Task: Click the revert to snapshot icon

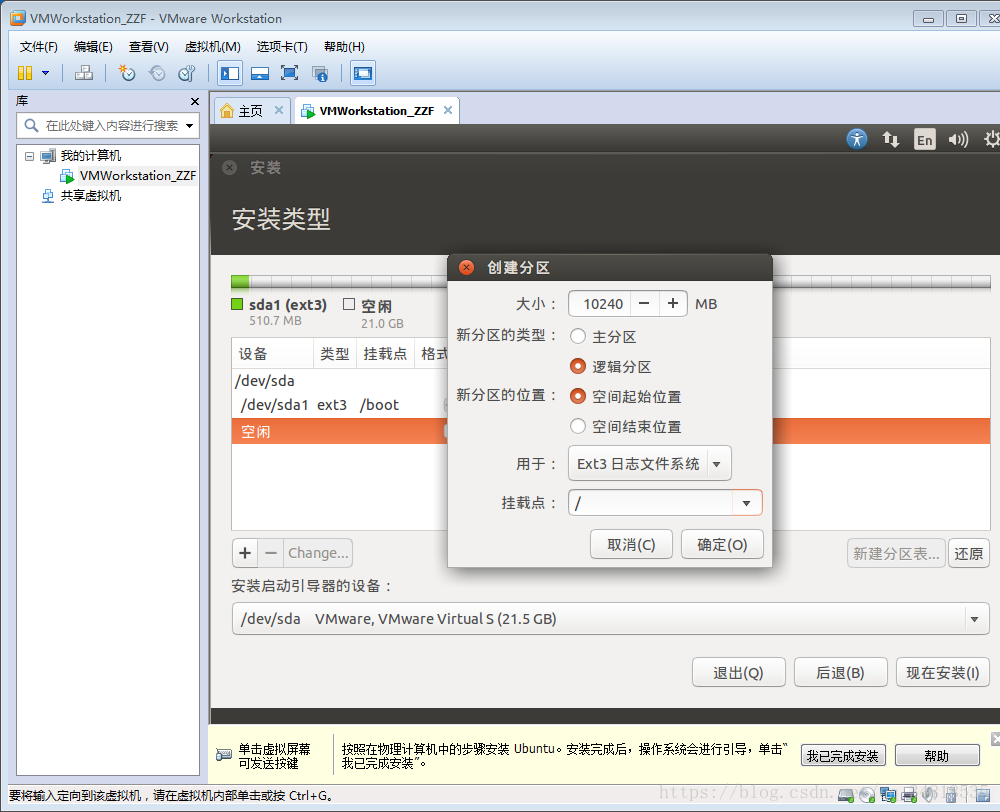Action: pyautogui.click(x=157, y=73)
